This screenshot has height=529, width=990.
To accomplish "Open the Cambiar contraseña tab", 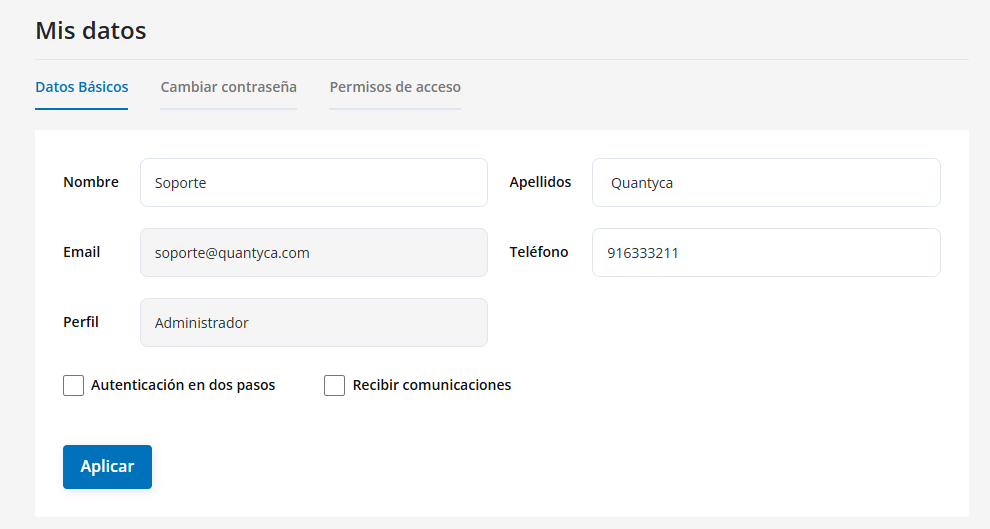I will (x=229, y=87).
